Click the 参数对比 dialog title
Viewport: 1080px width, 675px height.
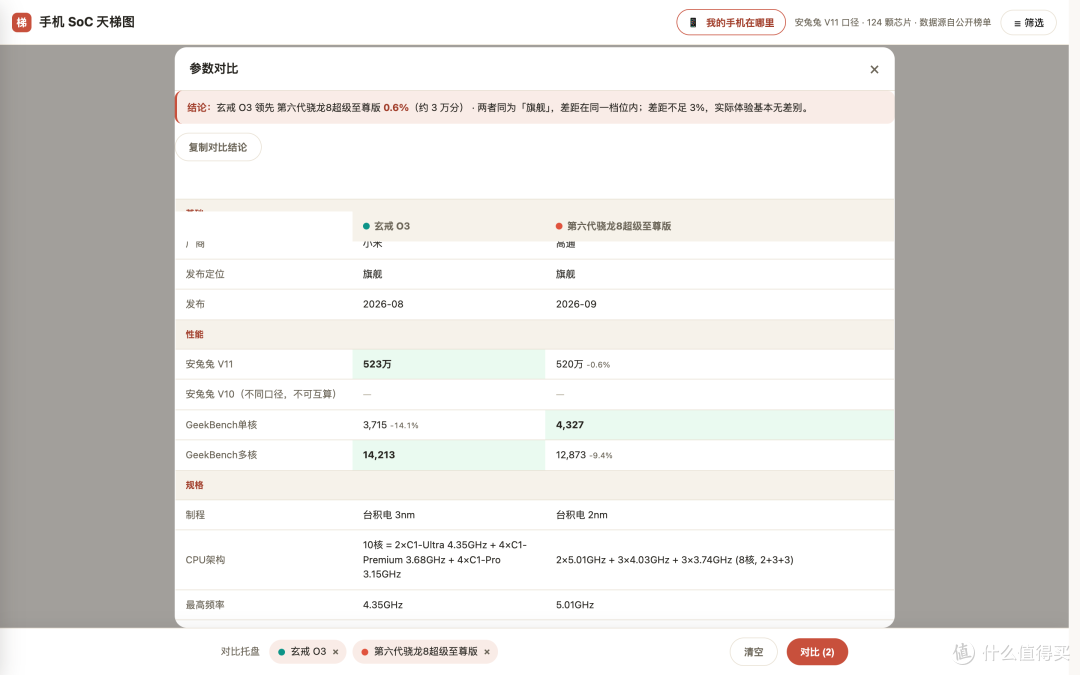coord(214,69)
